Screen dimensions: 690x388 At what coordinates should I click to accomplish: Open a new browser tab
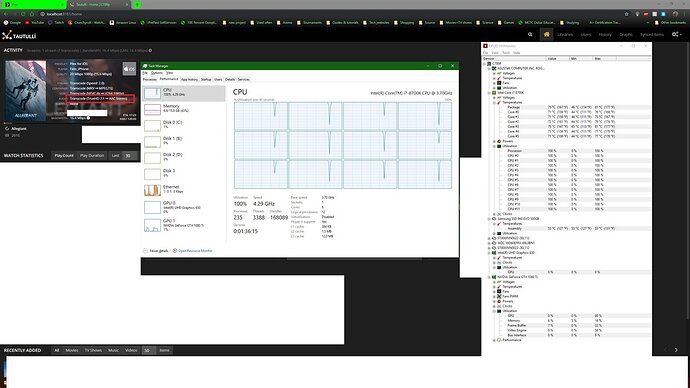137,4
